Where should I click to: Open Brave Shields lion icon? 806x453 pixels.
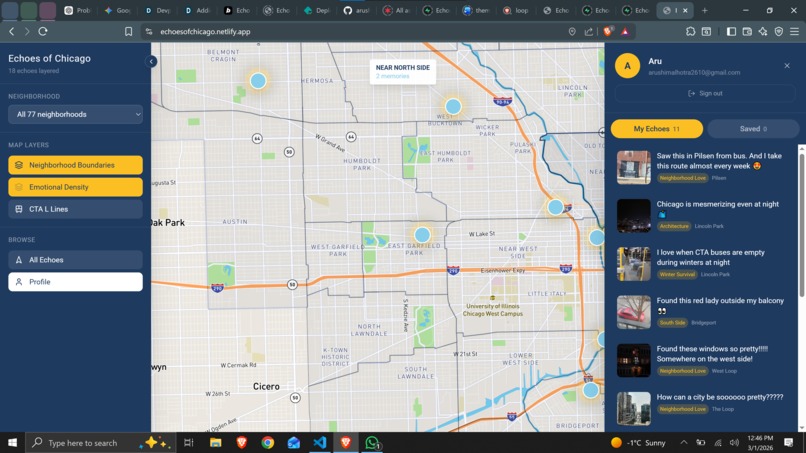tap(608, 31)
